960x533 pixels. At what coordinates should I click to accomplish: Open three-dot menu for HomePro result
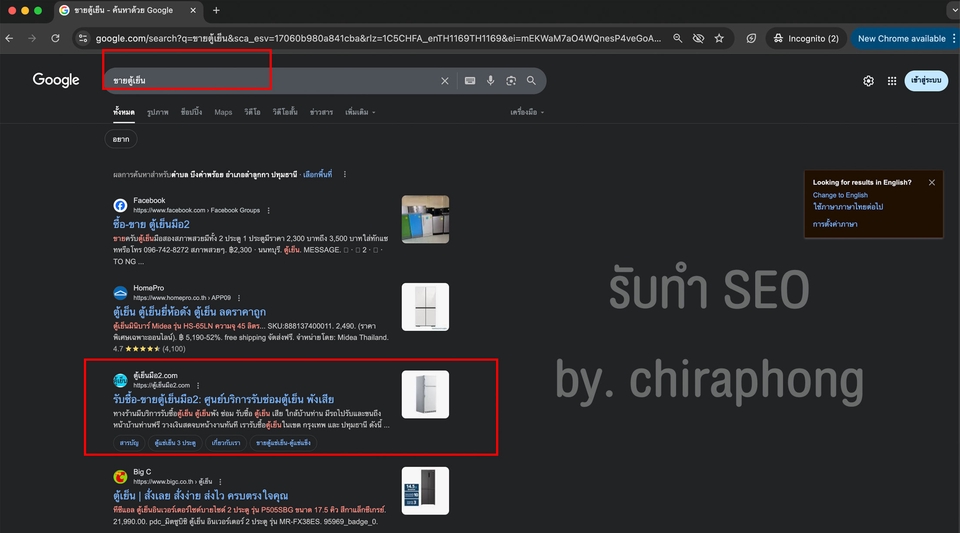click(239, 298)
